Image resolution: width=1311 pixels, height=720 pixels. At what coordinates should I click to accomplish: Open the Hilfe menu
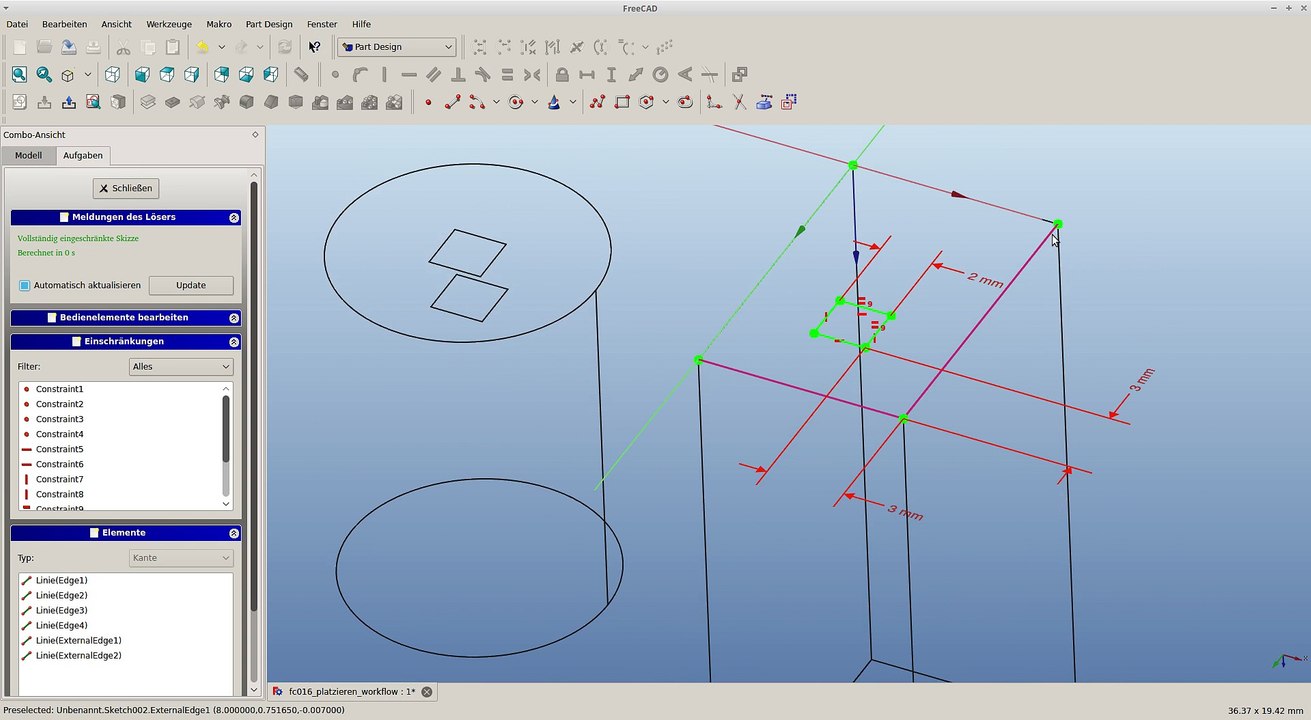coord(361,24)
